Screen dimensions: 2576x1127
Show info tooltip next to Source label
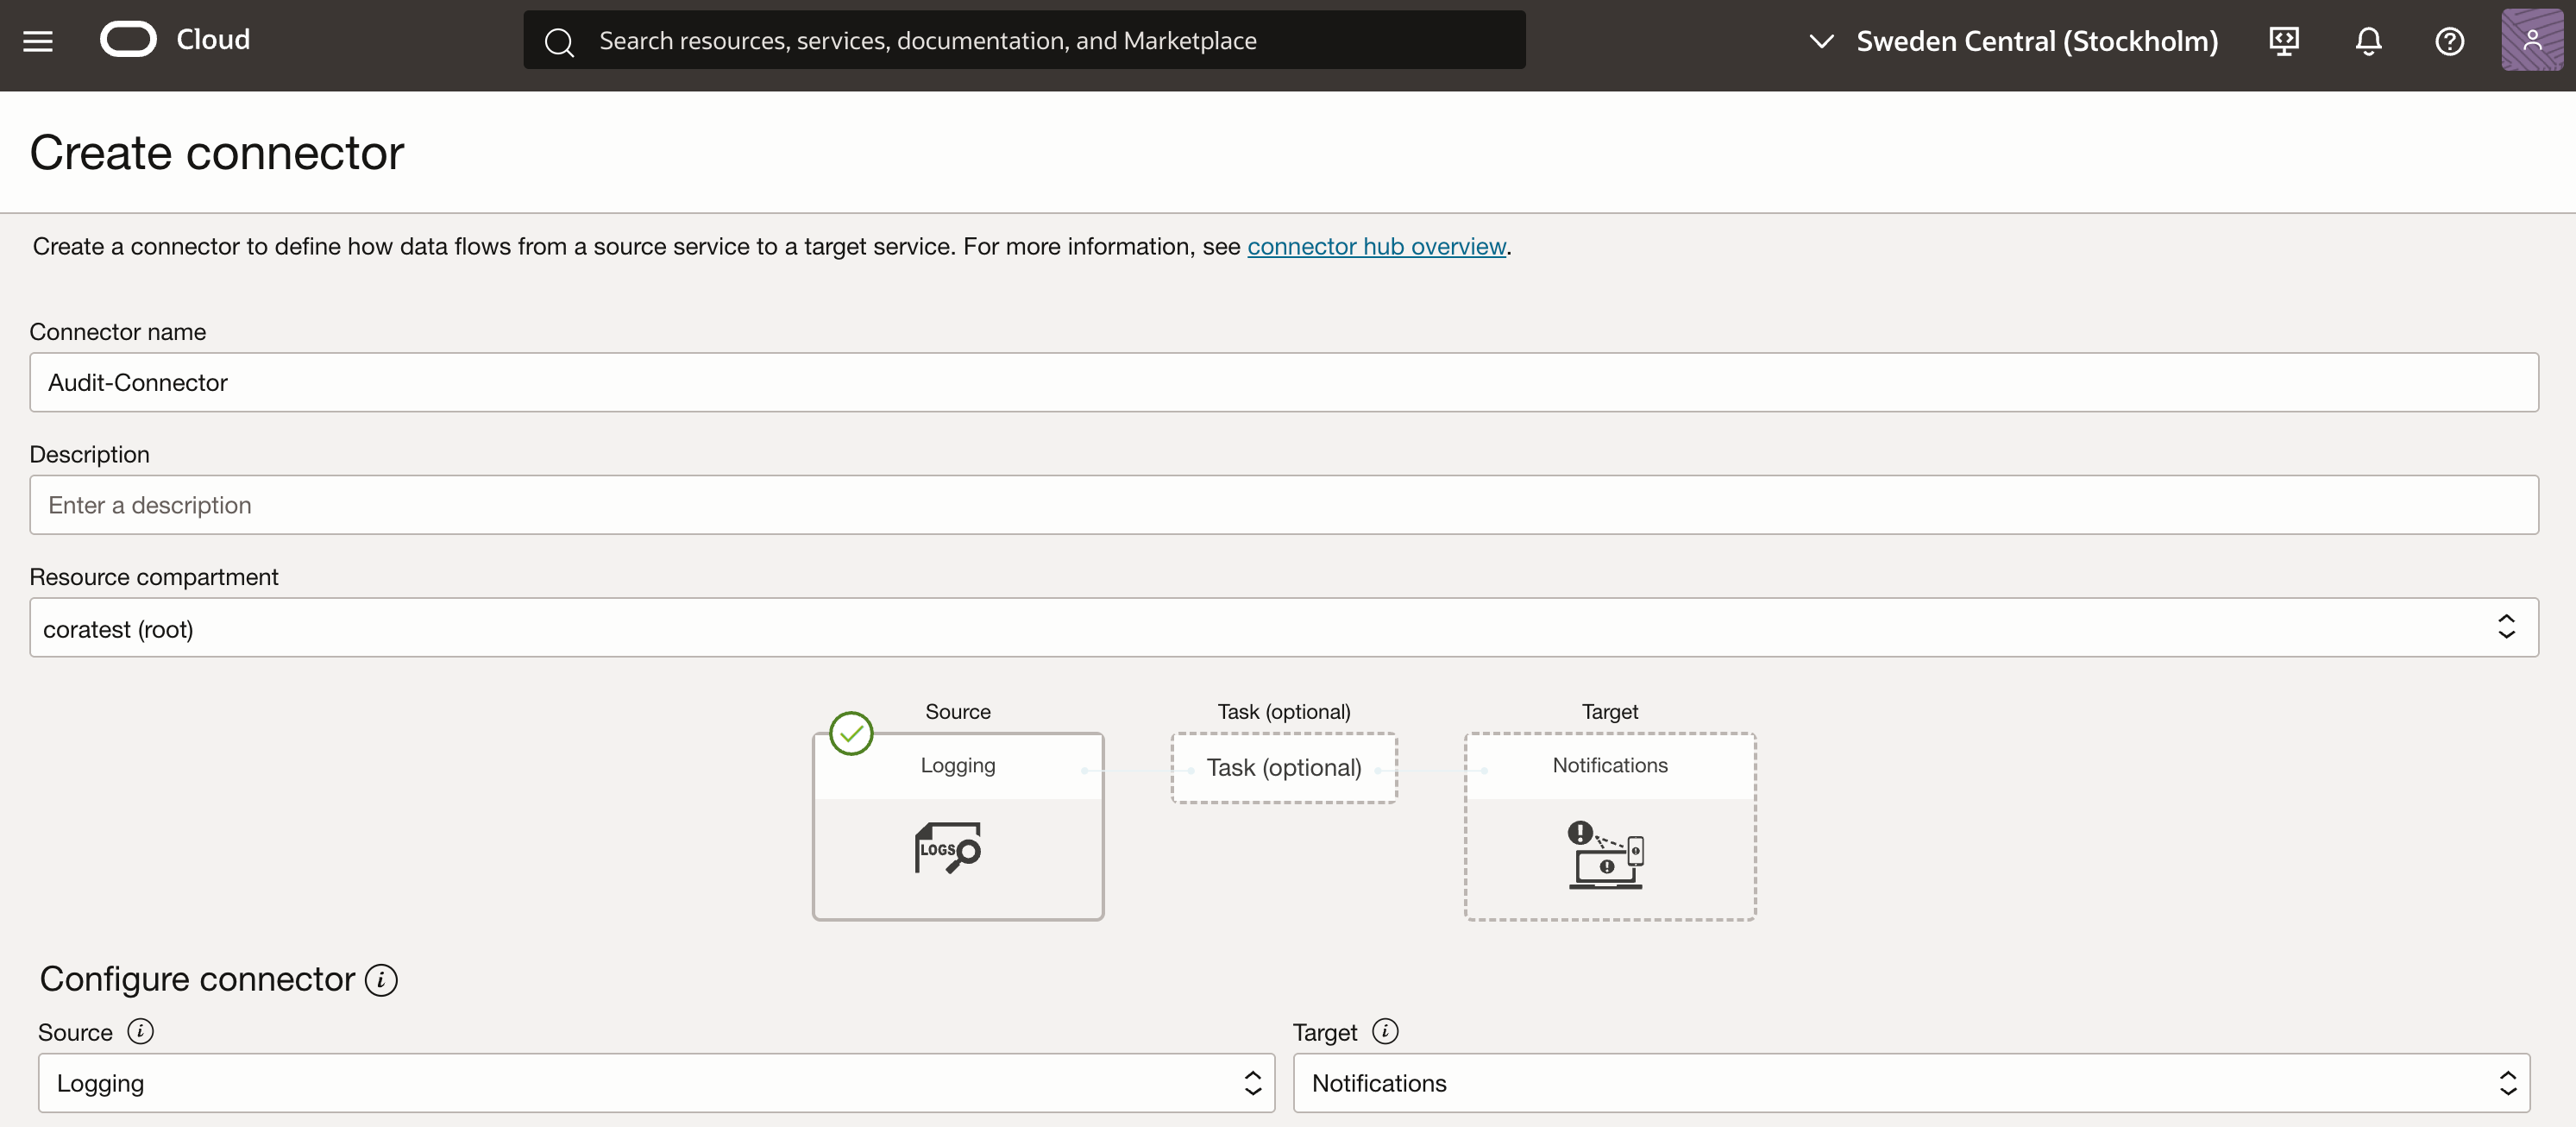point(141,1031)
